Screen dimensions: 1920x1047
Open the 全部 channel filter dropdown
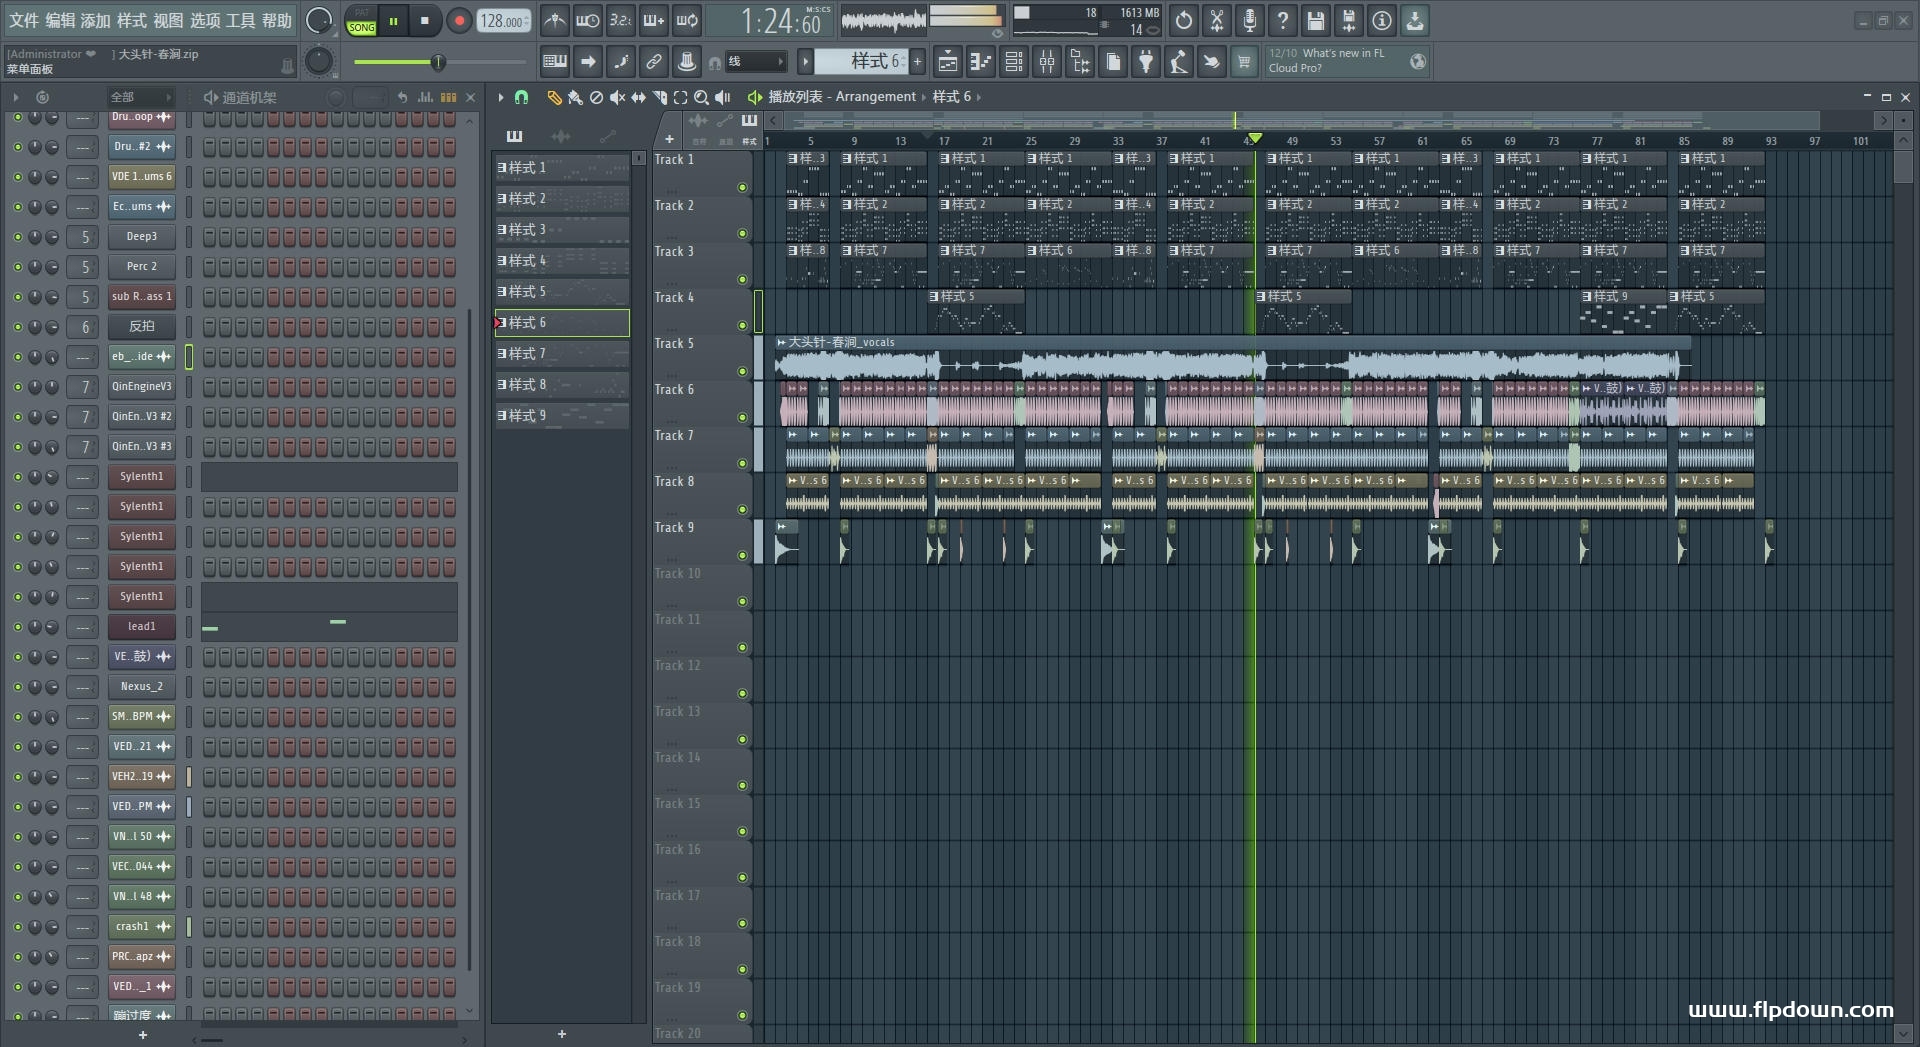(140, 97)
